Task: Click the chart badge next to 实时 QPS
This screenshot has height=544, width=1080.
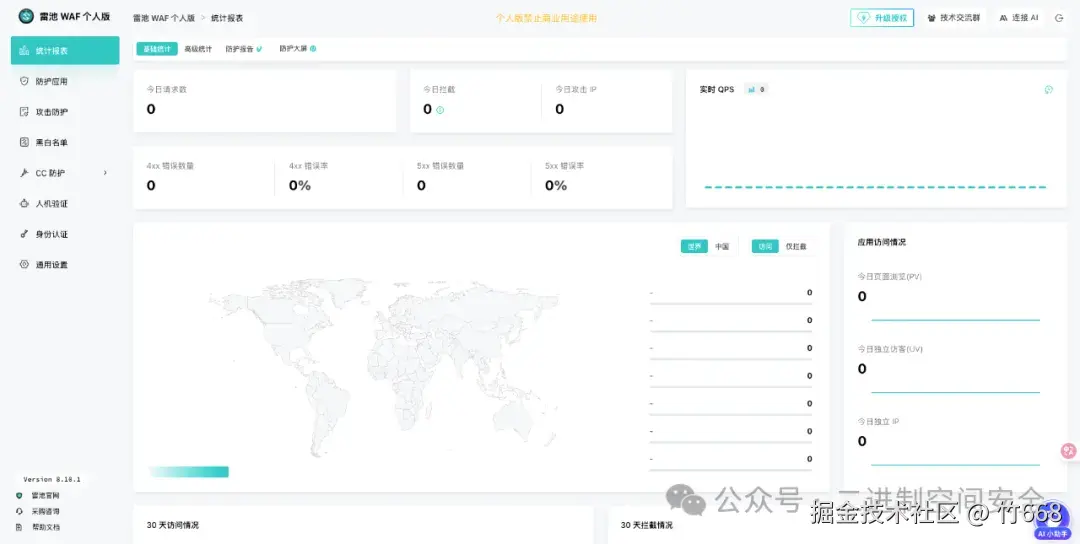Action: coord(756,90)
